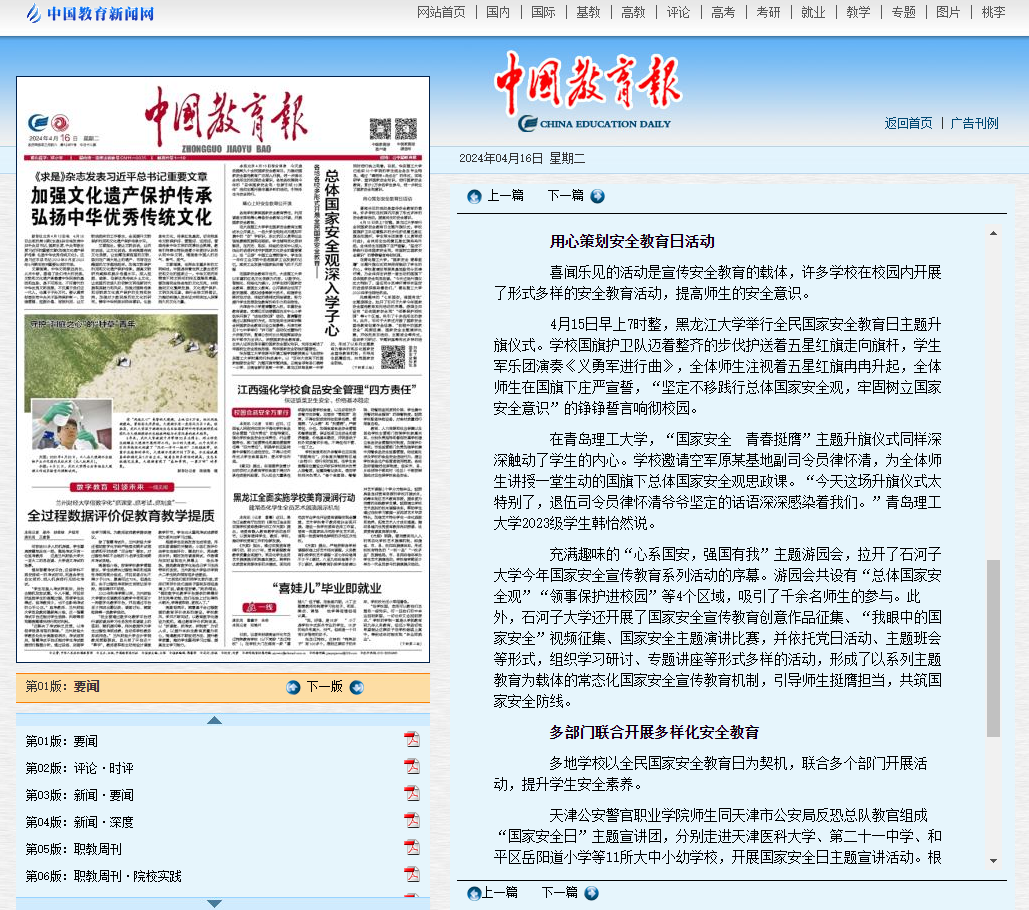The image size is (1029, 910).
Task: Click the previous-page arrow icon left of 下一版
Action: (x=293, y=687)
